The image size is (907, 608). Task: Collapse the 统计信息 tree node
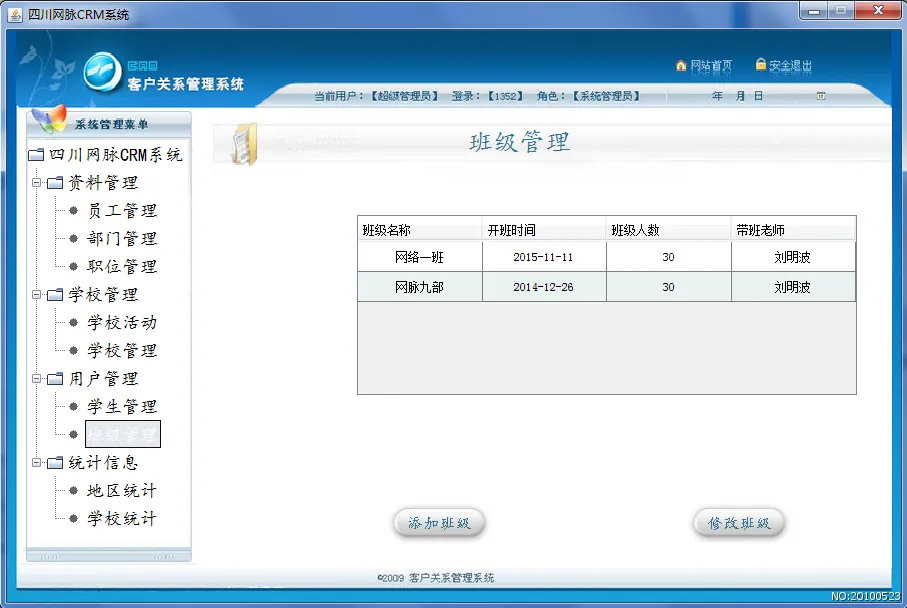[37, 463]
